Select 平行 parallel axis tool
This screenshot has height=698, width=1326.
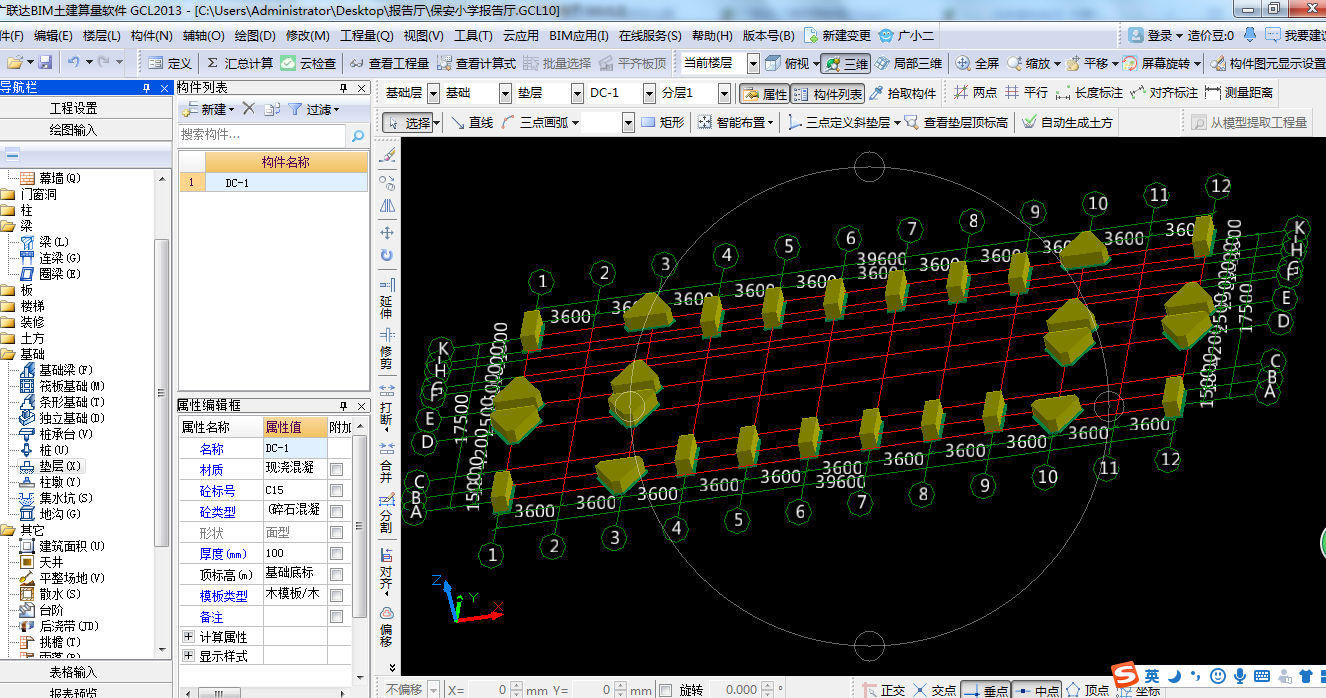coord(1026,92)
